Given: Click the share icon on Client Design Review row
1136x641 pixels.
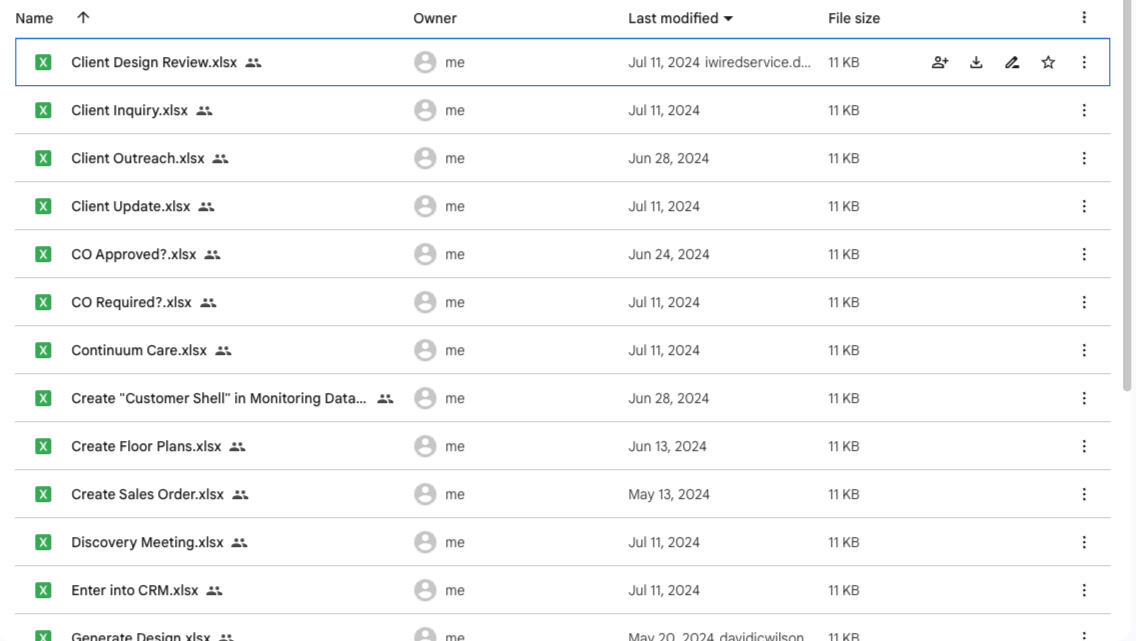Looking at the screenshot, I should pos(939,62).
